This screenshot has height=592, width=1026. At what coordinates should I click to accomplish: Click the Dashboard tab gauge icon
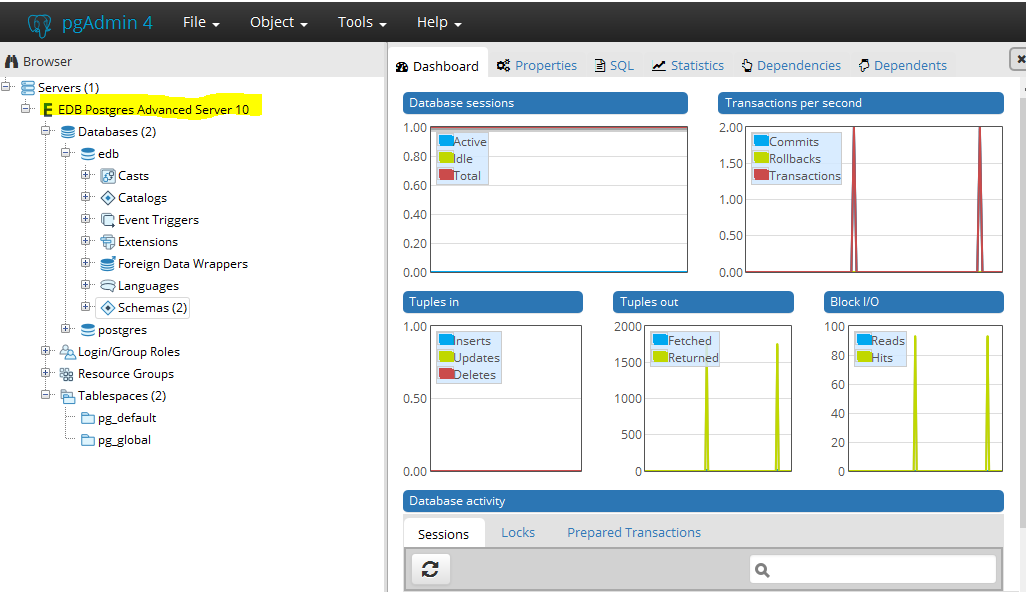coord(402,67)
